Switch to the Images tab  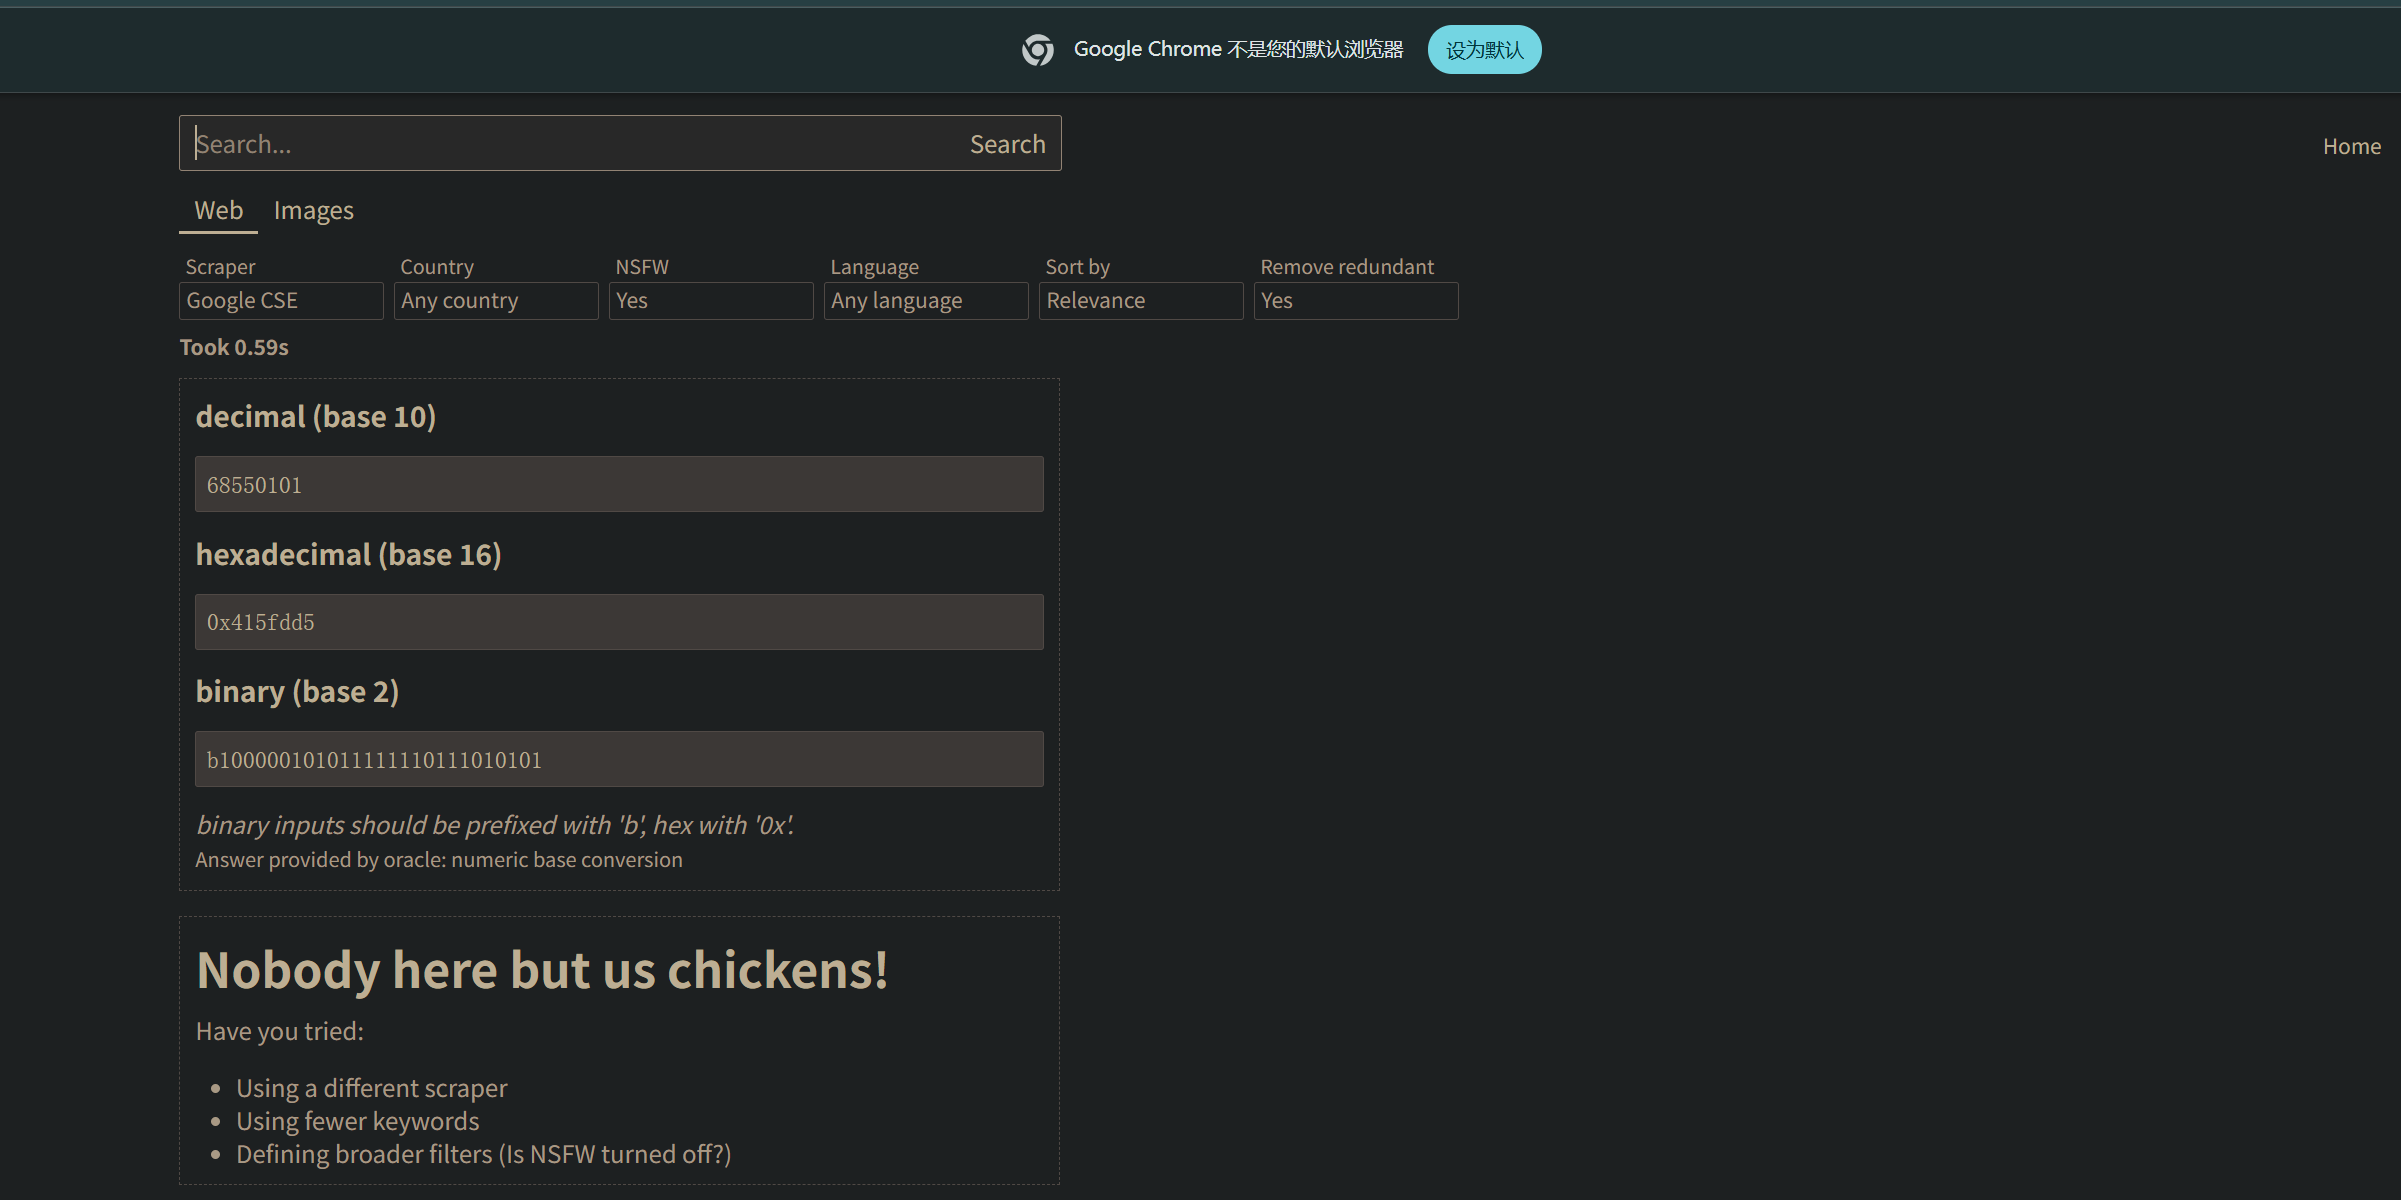pos(313,211)
